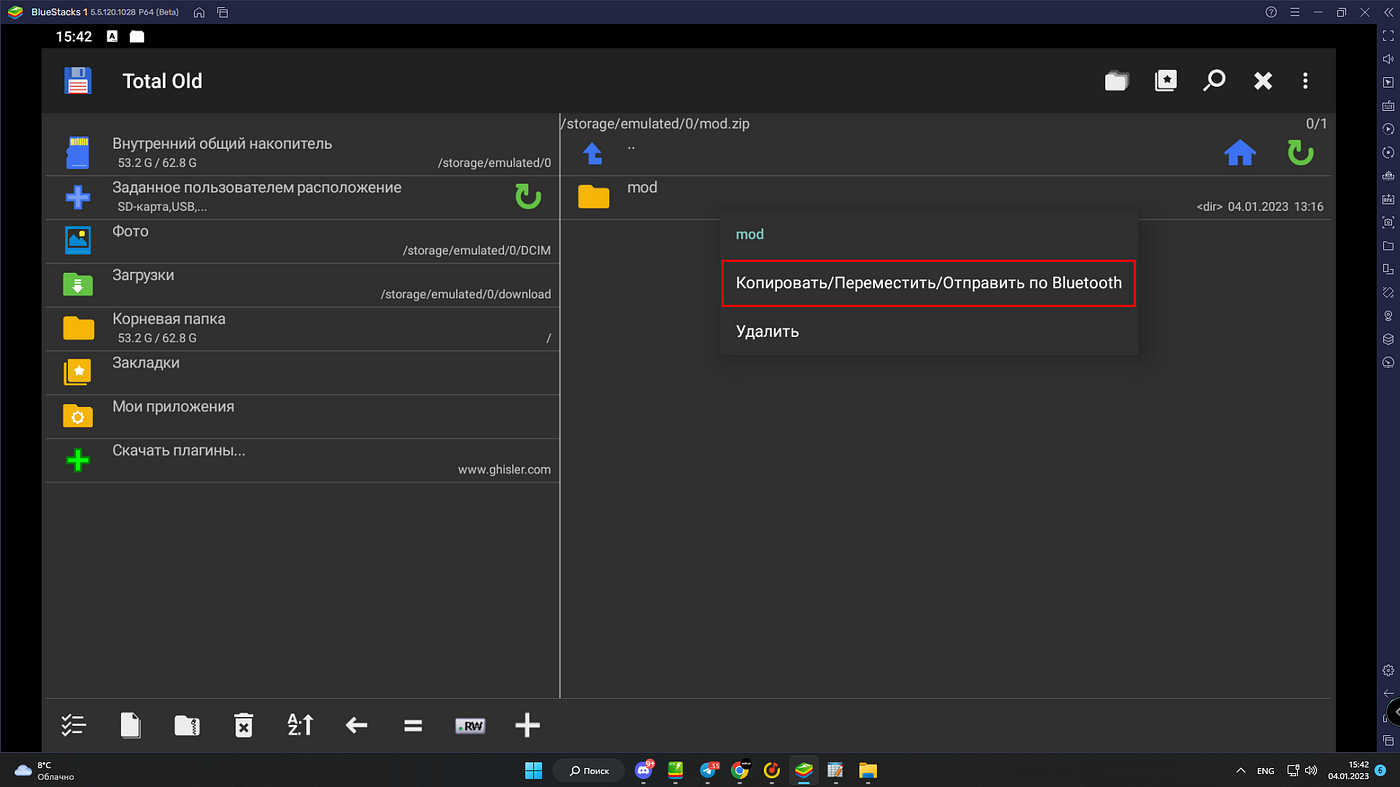The image size is (1400, 787).
Task: Open BlueStacks home button in title bar
Action: (199, 13)
